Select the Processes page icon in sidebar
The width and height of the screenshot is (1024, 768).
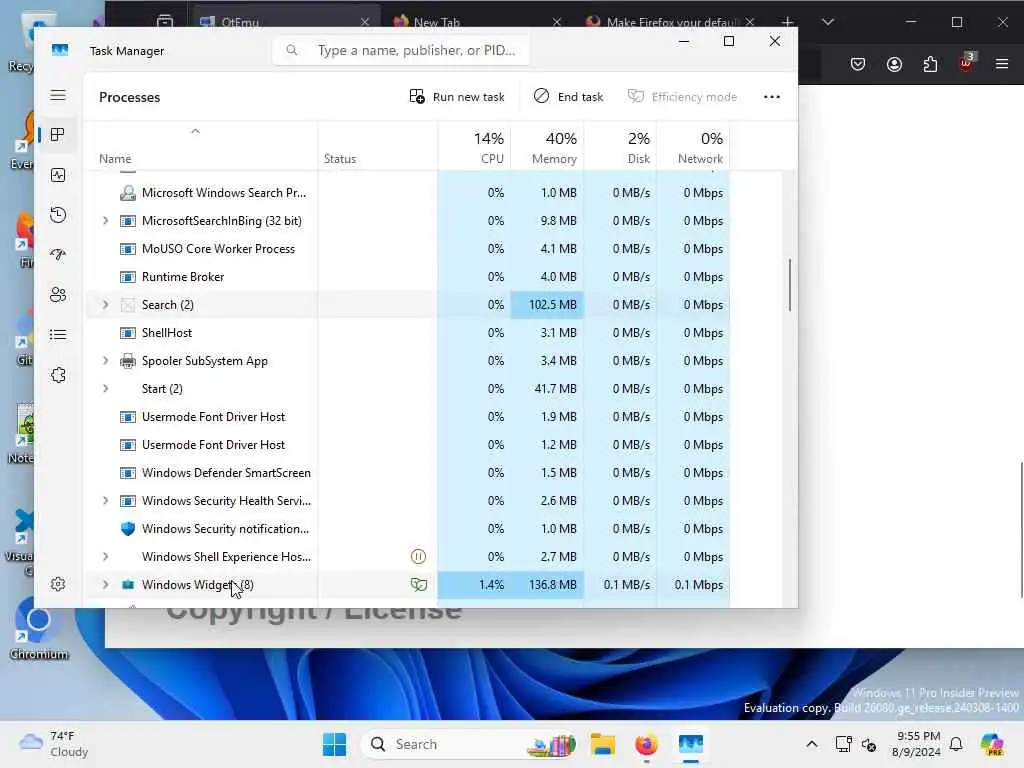58,135
